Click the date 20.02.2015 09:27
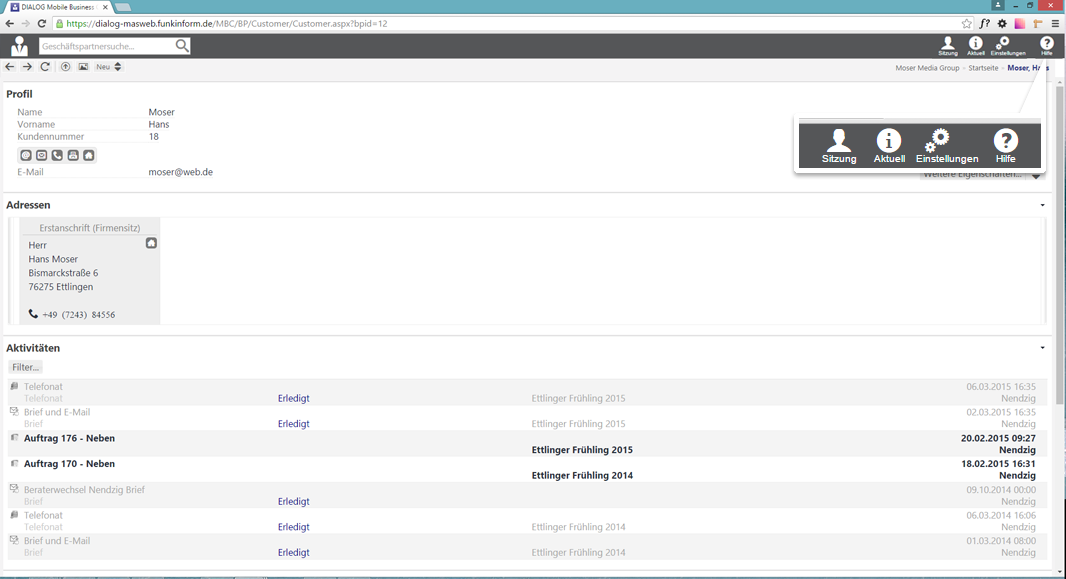The height and width of the screenshot is (579, 1066). [x=998, y=438]
